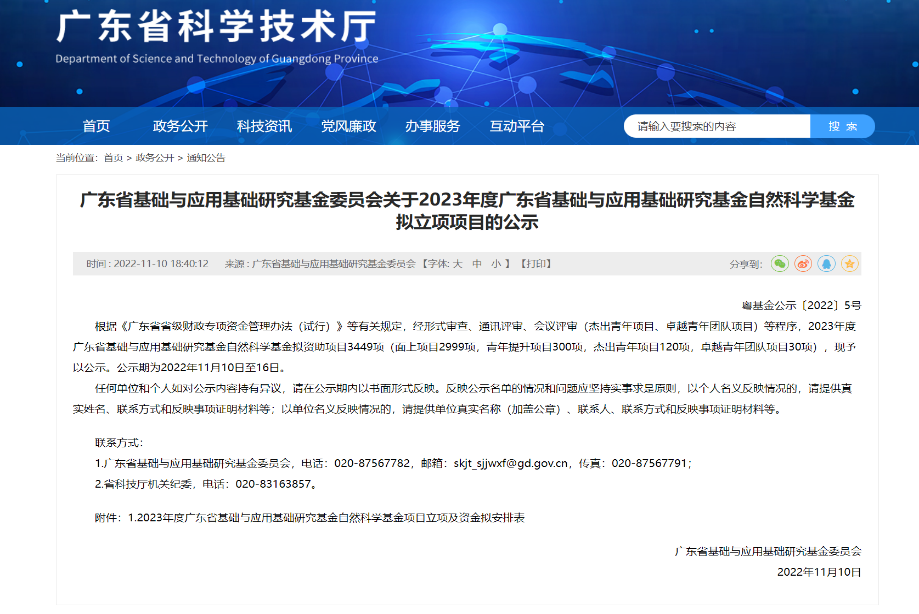Select 办事服务 in navigation bar
919x614 pixels.
pyautogui.click(x=432, y=126)
